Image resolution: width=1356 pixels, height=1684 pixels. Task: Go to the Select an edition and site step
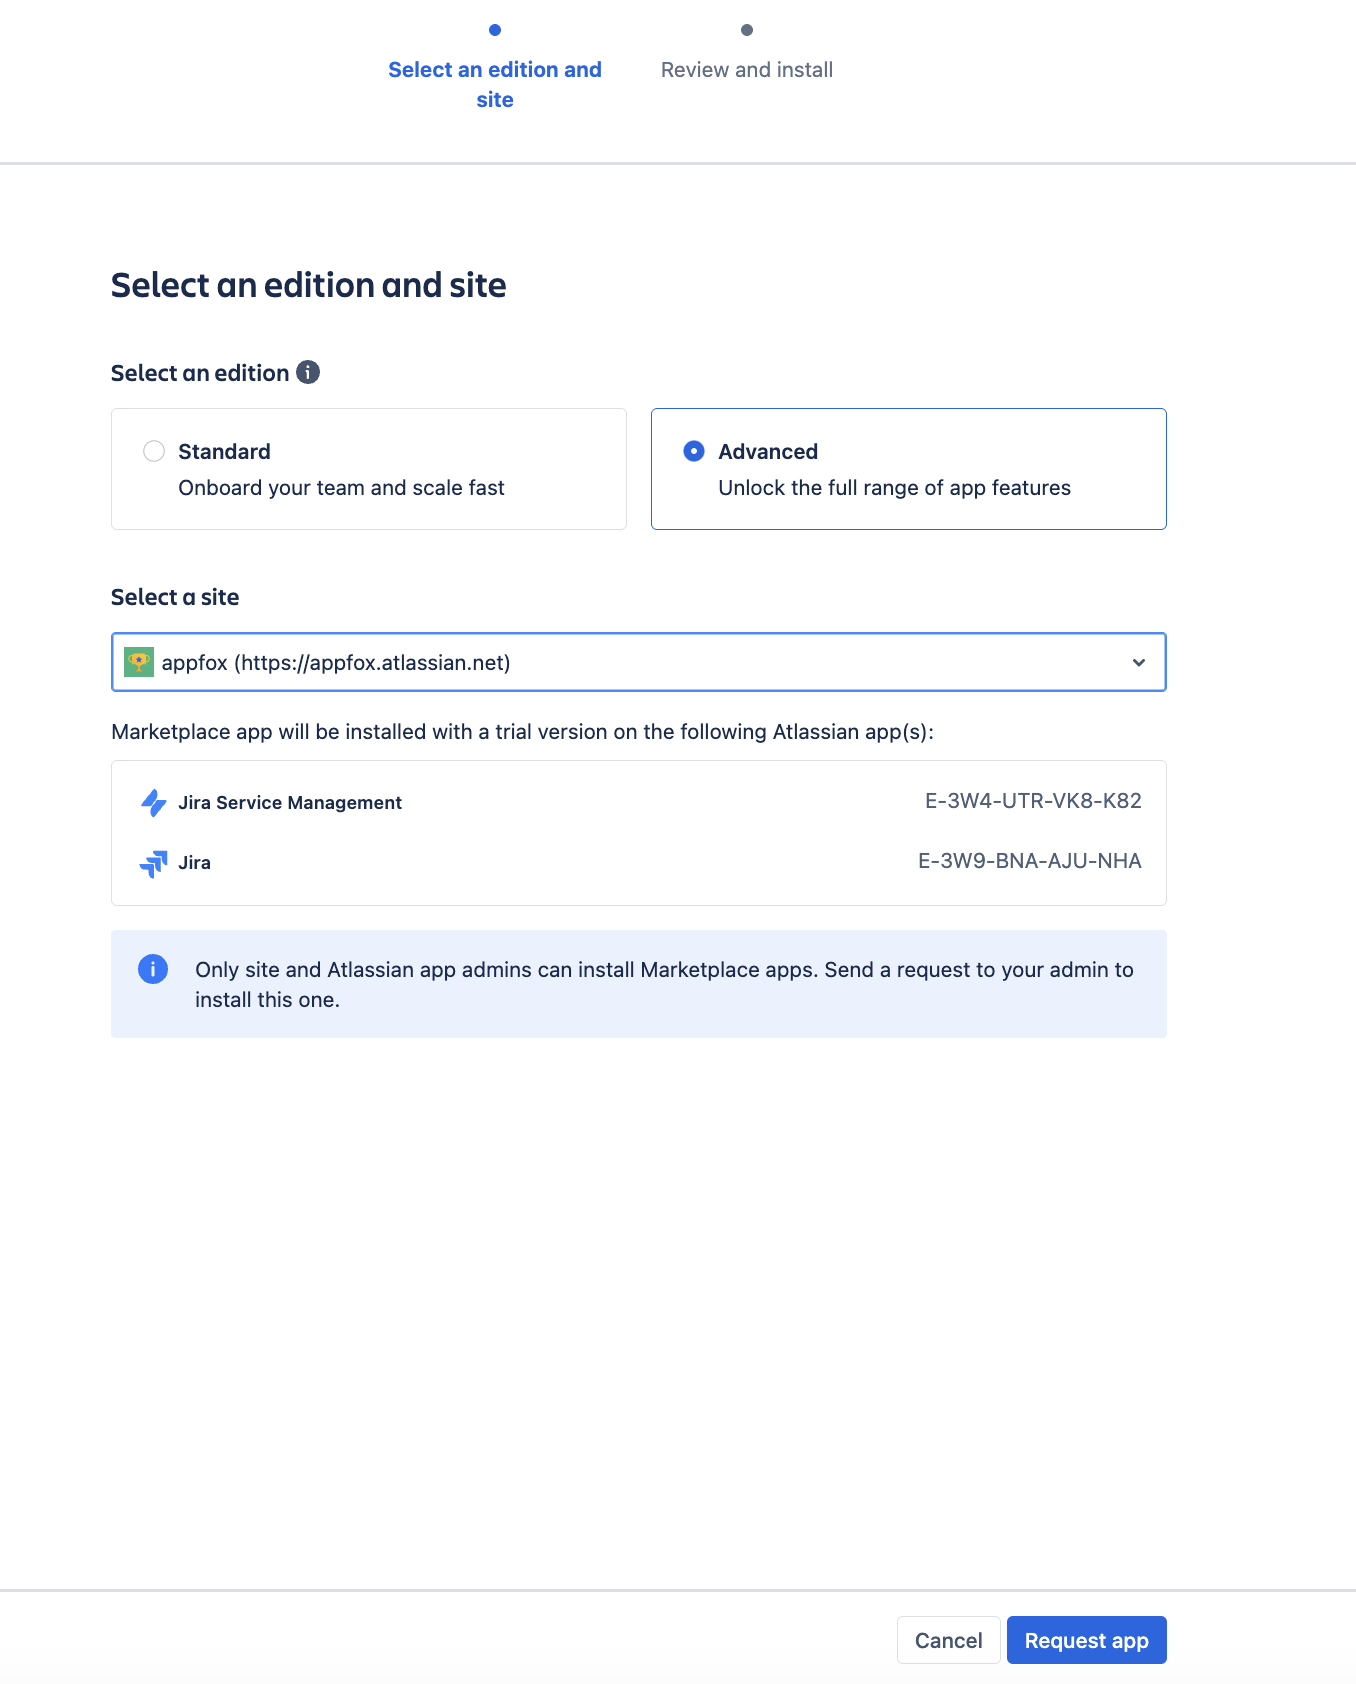pyautogui.click(x=495, y=84)
